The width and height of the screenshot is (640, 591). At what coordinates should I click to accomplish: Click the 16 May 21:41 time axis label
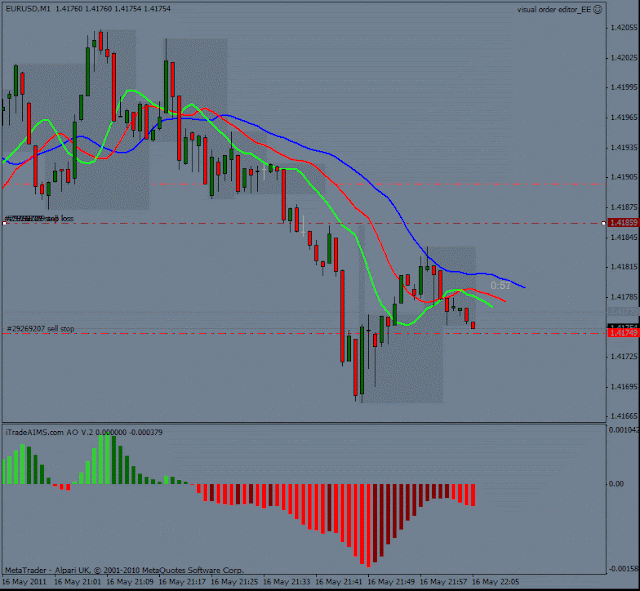[x=339, y=582]
